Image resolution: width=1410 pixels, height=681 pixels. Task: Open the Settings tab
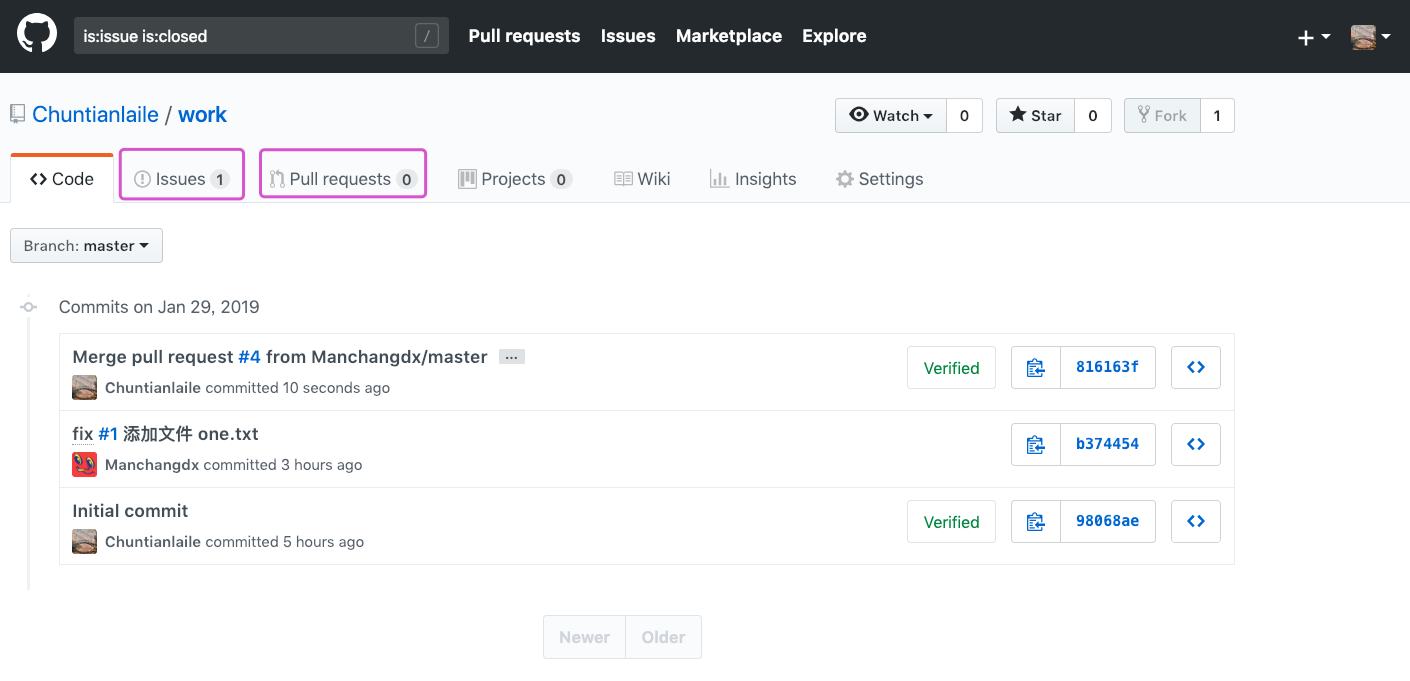[880, 179]
